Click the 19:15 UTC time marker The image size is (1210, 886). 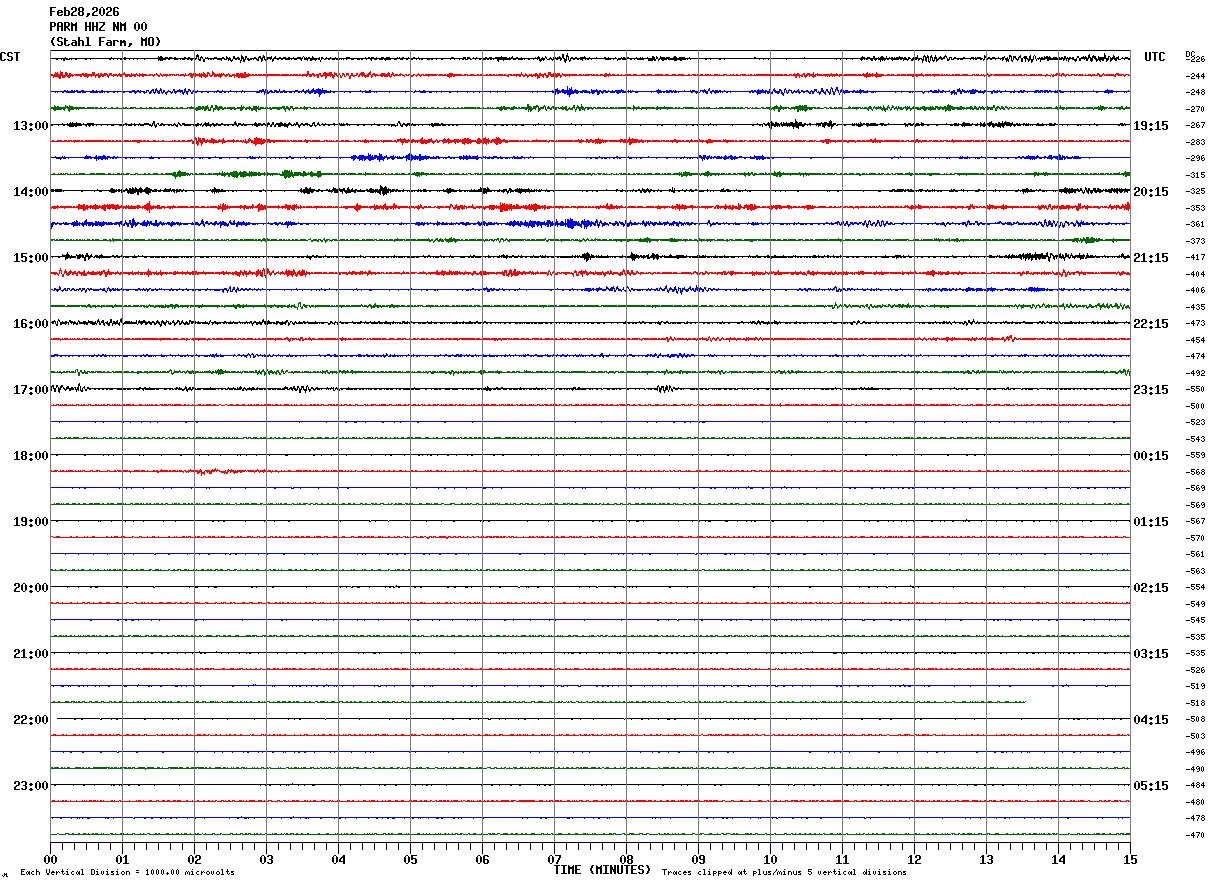tap(1150, 126)
